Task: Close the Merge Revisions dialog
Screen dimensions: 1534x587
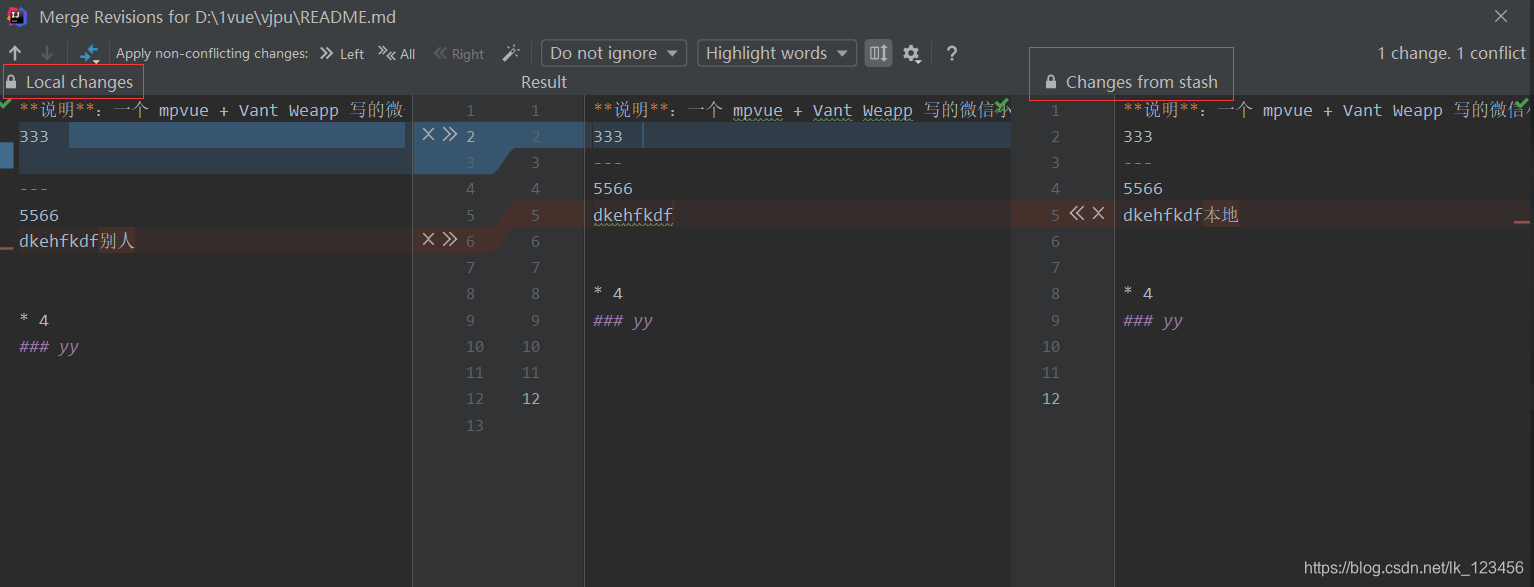Action: [x=1501, y=16]
